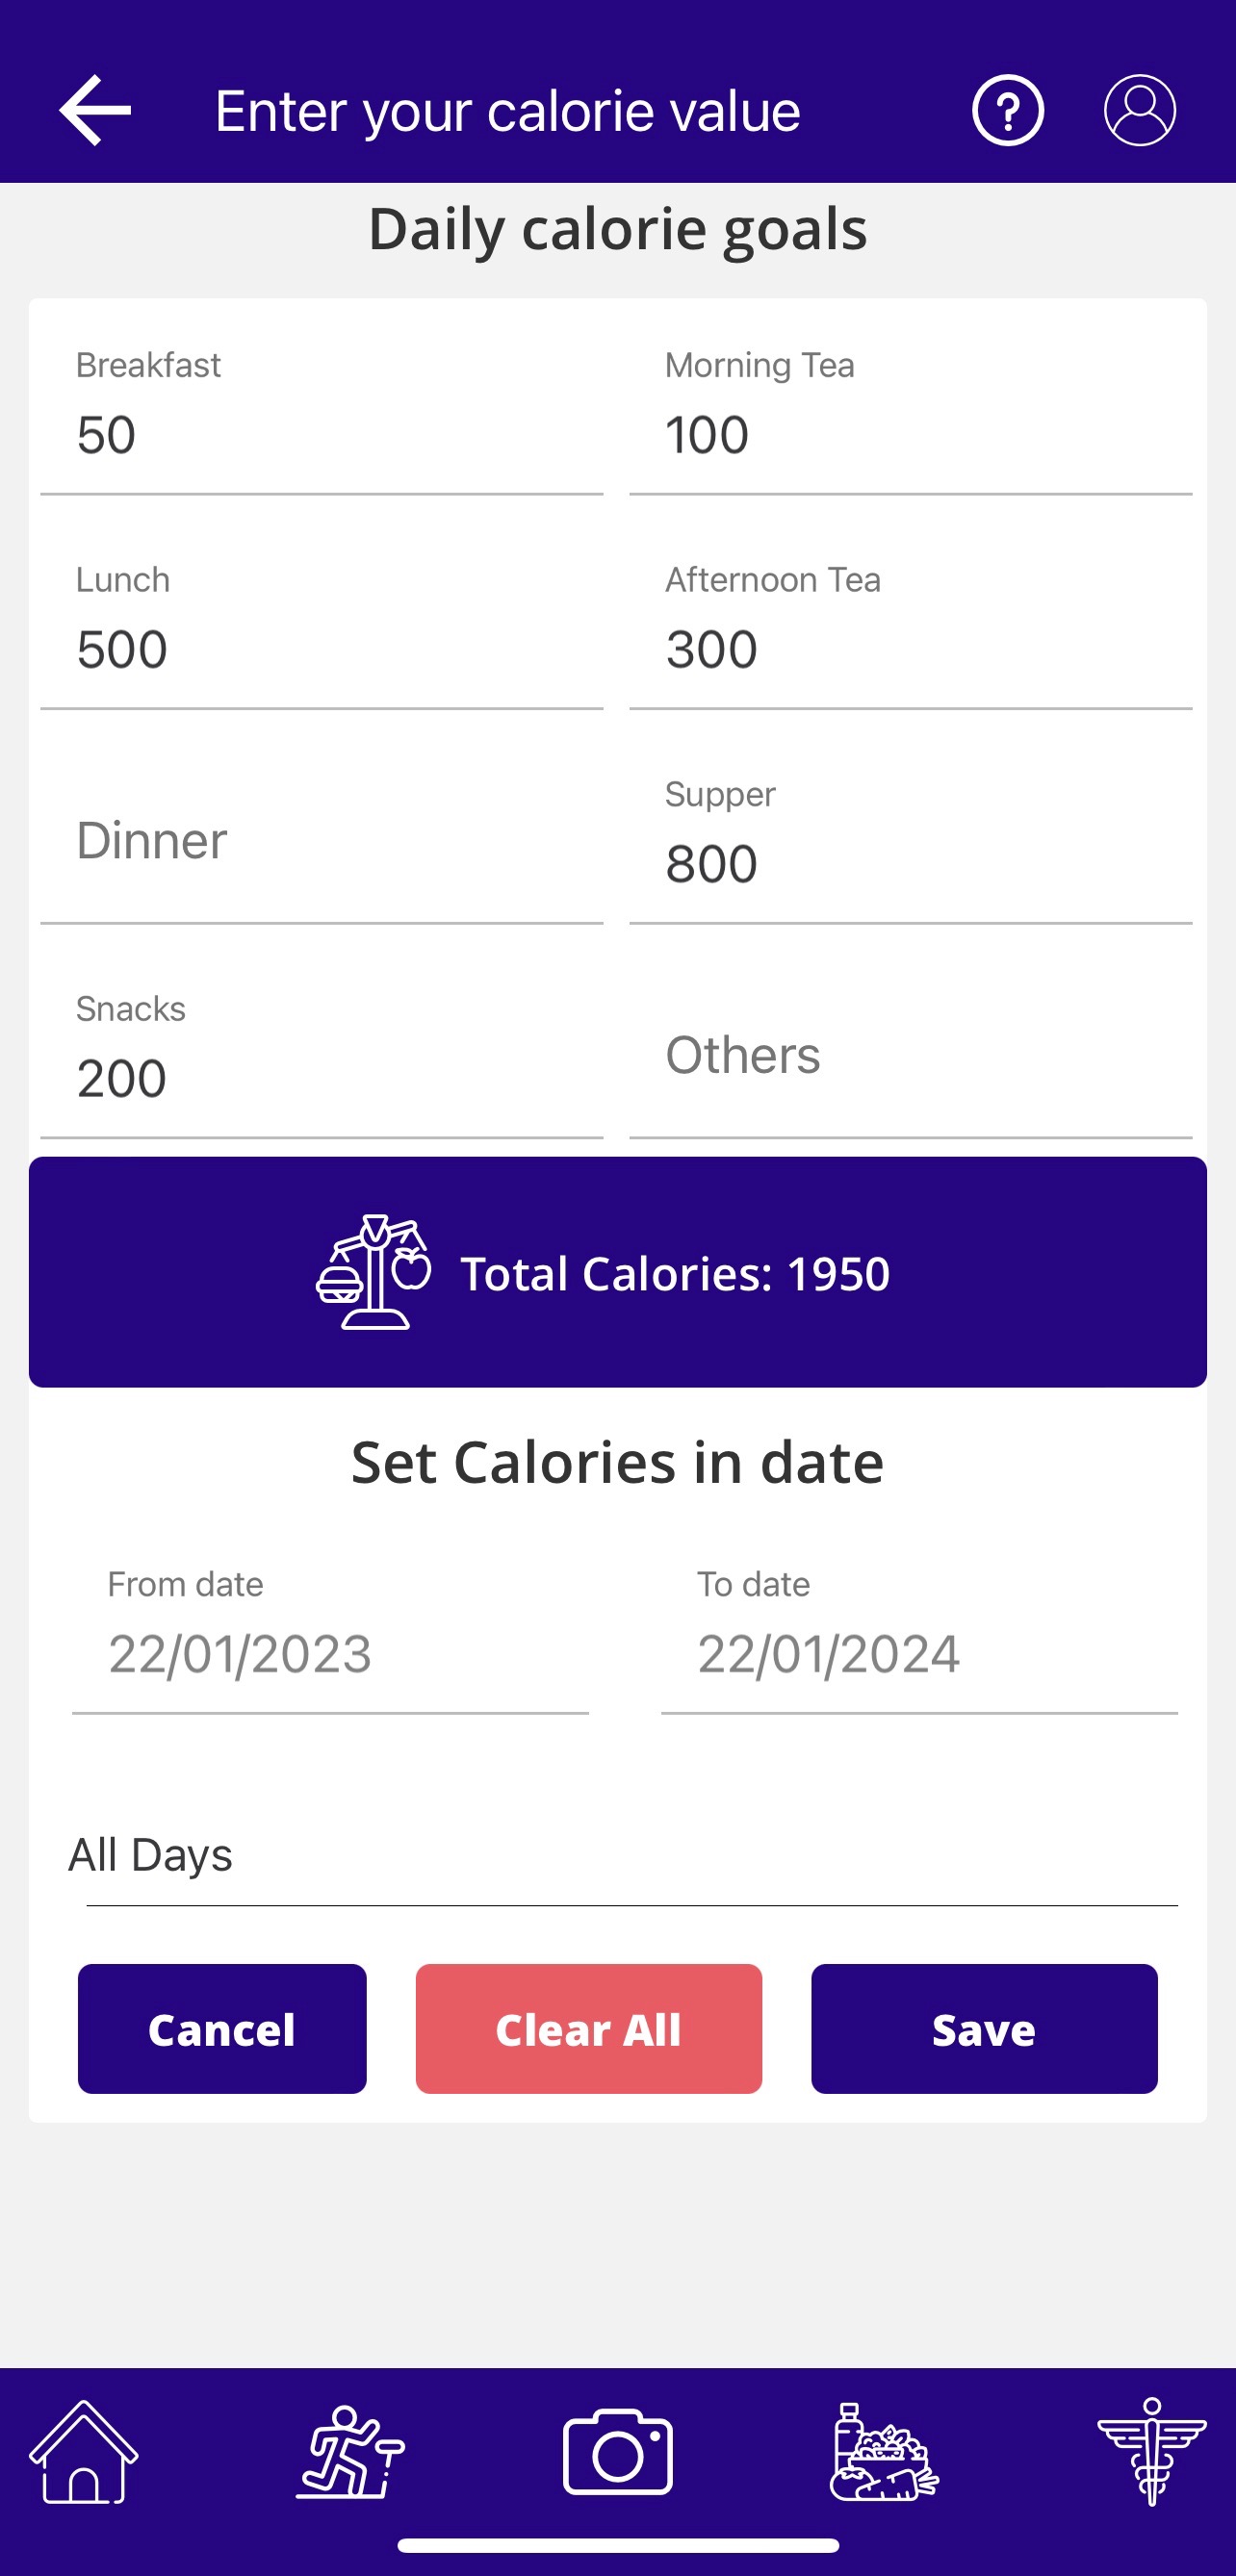Tap the Morning Tea input field
The height and width of the screenshot is (2576, 1236).
click(910, 435)
